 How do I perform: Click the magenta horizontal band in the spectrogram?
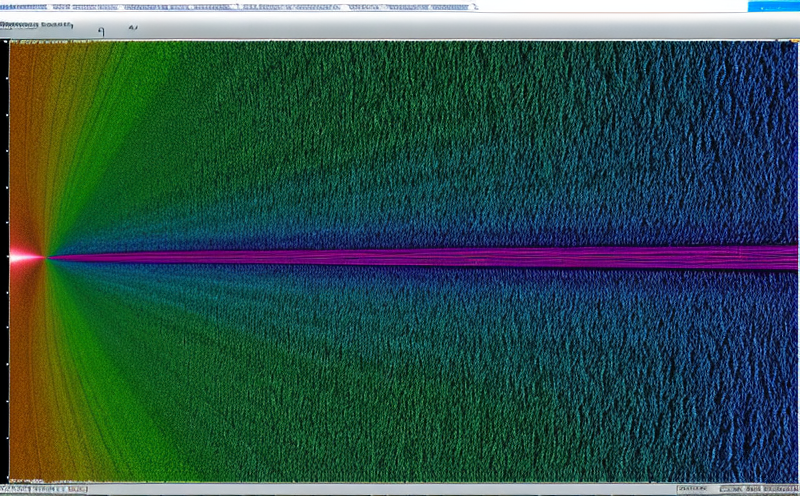(423, 257)
